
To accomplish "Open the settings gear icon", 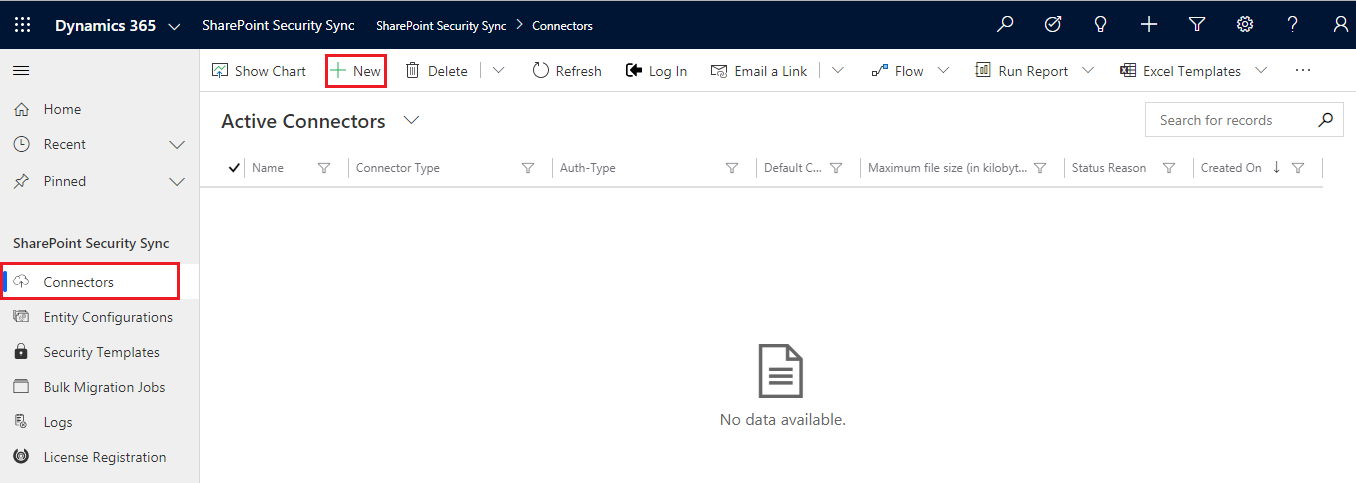I will point(1245,25).
